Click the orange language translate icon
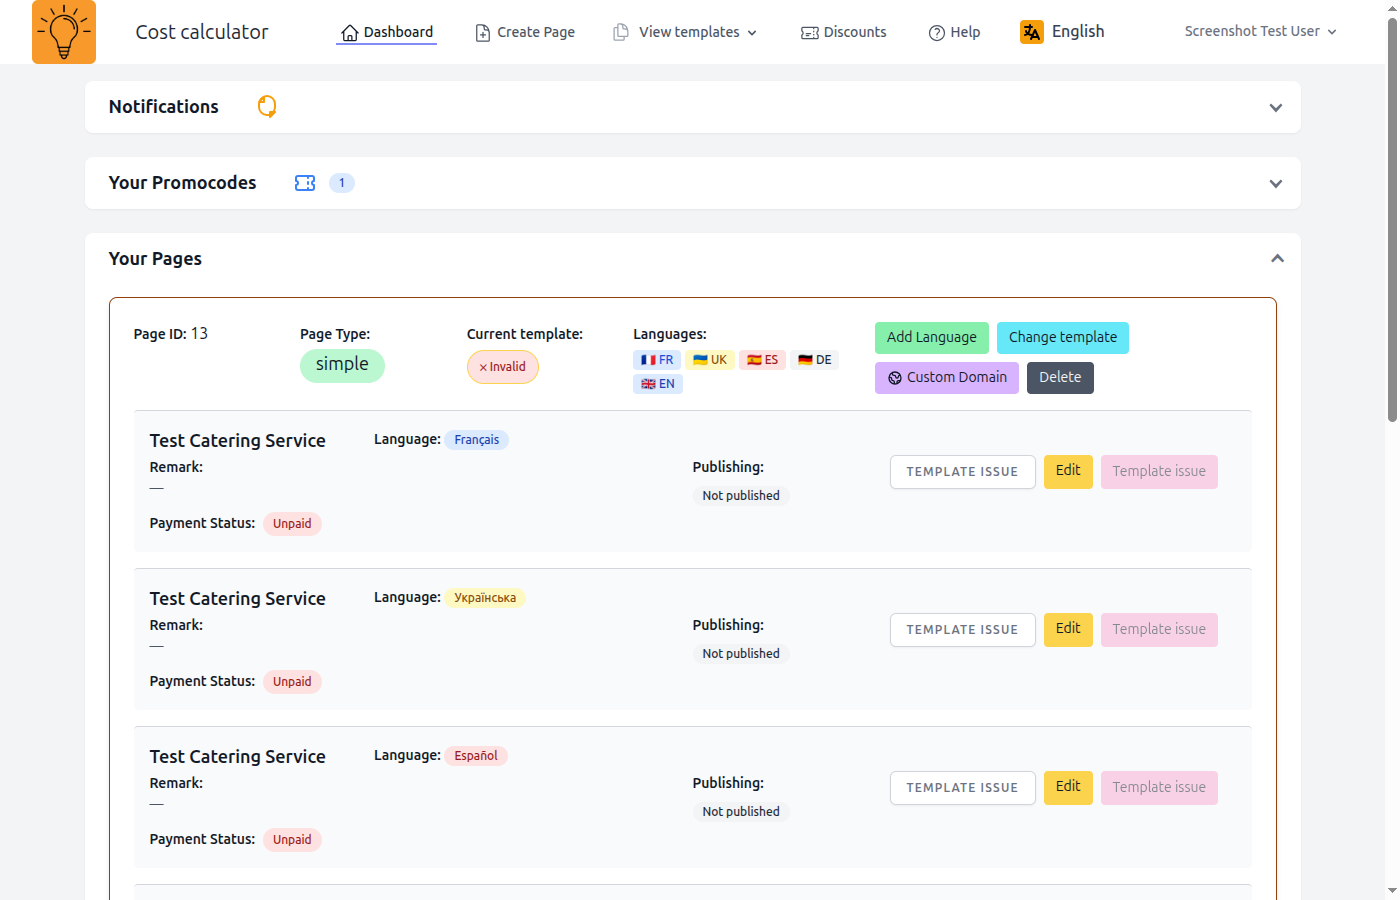 (1031, 32)
